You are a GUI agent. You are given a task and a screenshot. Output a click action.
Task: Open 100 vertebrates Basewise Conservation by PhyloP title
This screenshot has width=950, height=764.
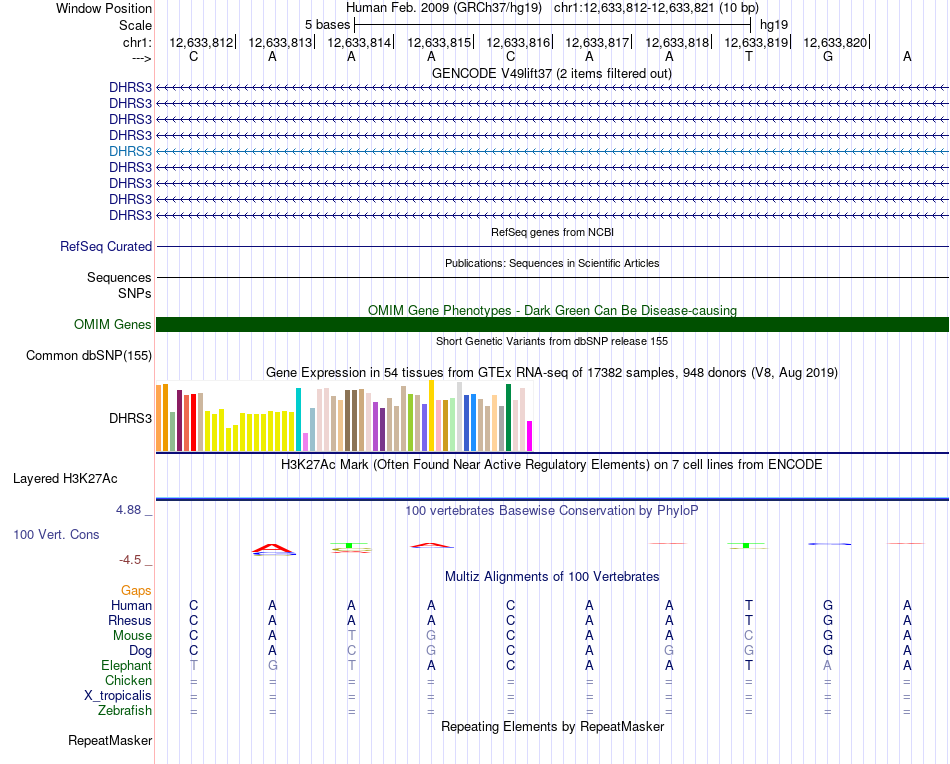click(552, 511)
